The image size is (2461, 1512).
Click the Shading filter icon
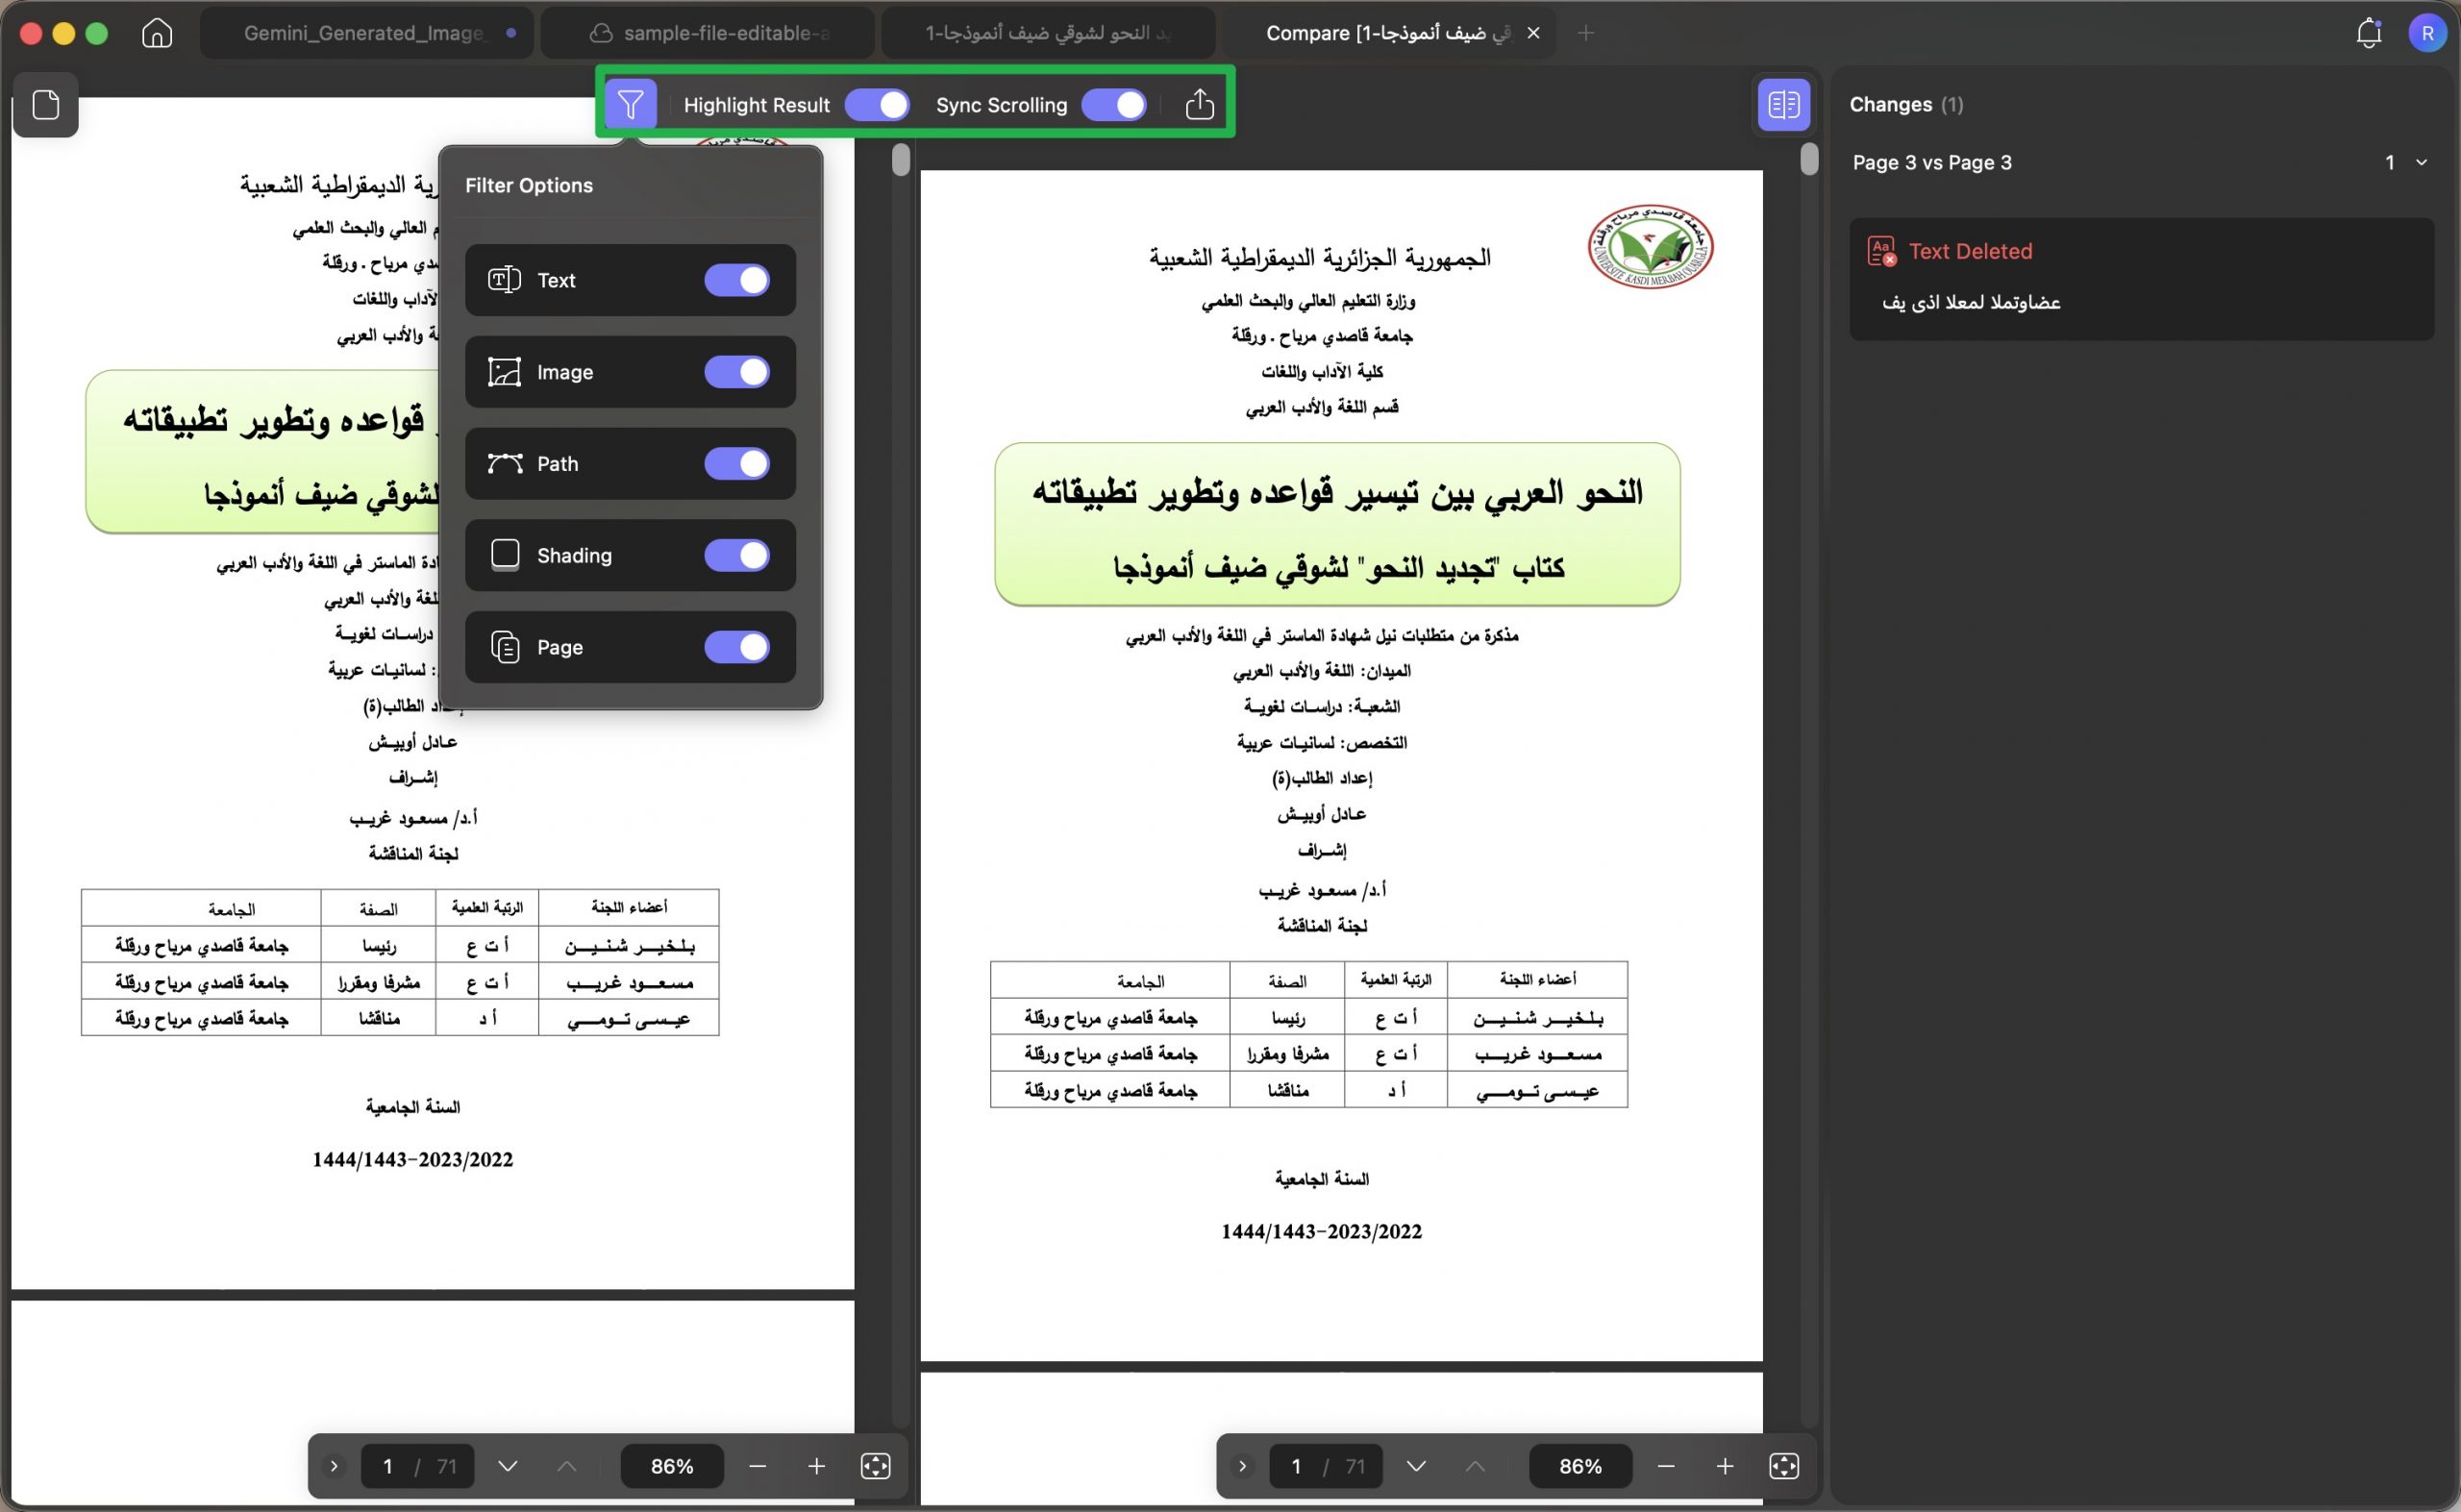coord(505,555)
